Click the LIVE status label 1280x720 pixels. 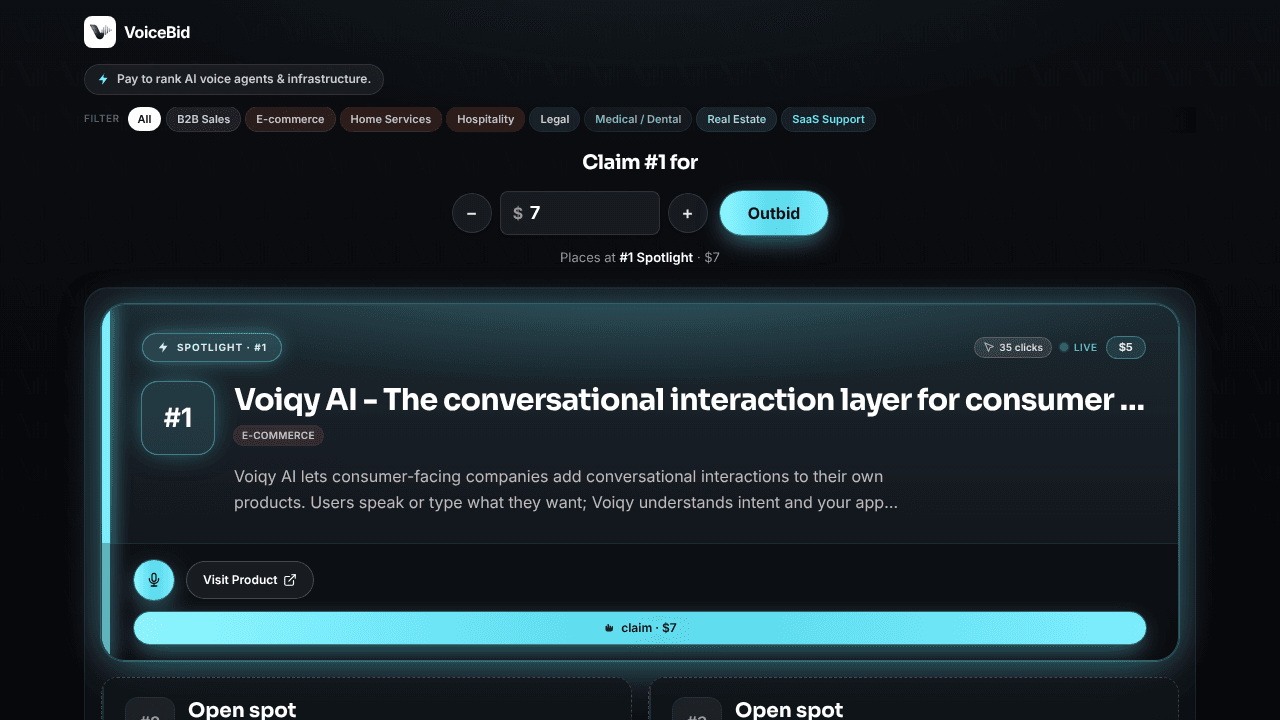(1086, 347)
